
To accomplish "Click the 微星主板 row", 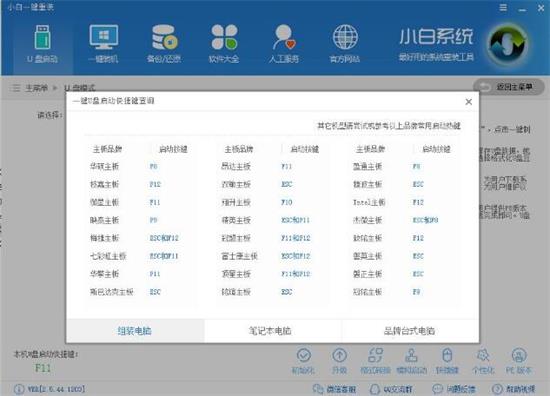I will [x=140, y=202].
